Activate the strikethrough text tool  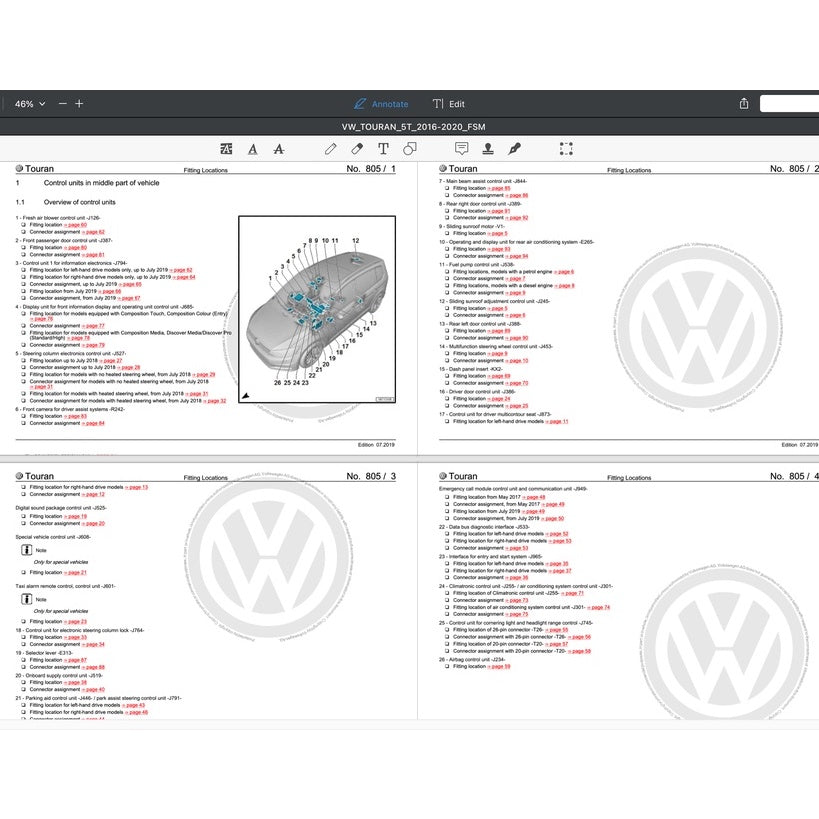point(278,148)
